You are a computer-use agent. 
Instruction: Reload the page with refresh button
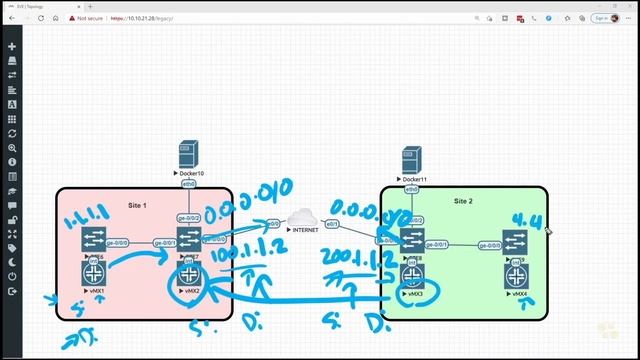tap(41, 18)
